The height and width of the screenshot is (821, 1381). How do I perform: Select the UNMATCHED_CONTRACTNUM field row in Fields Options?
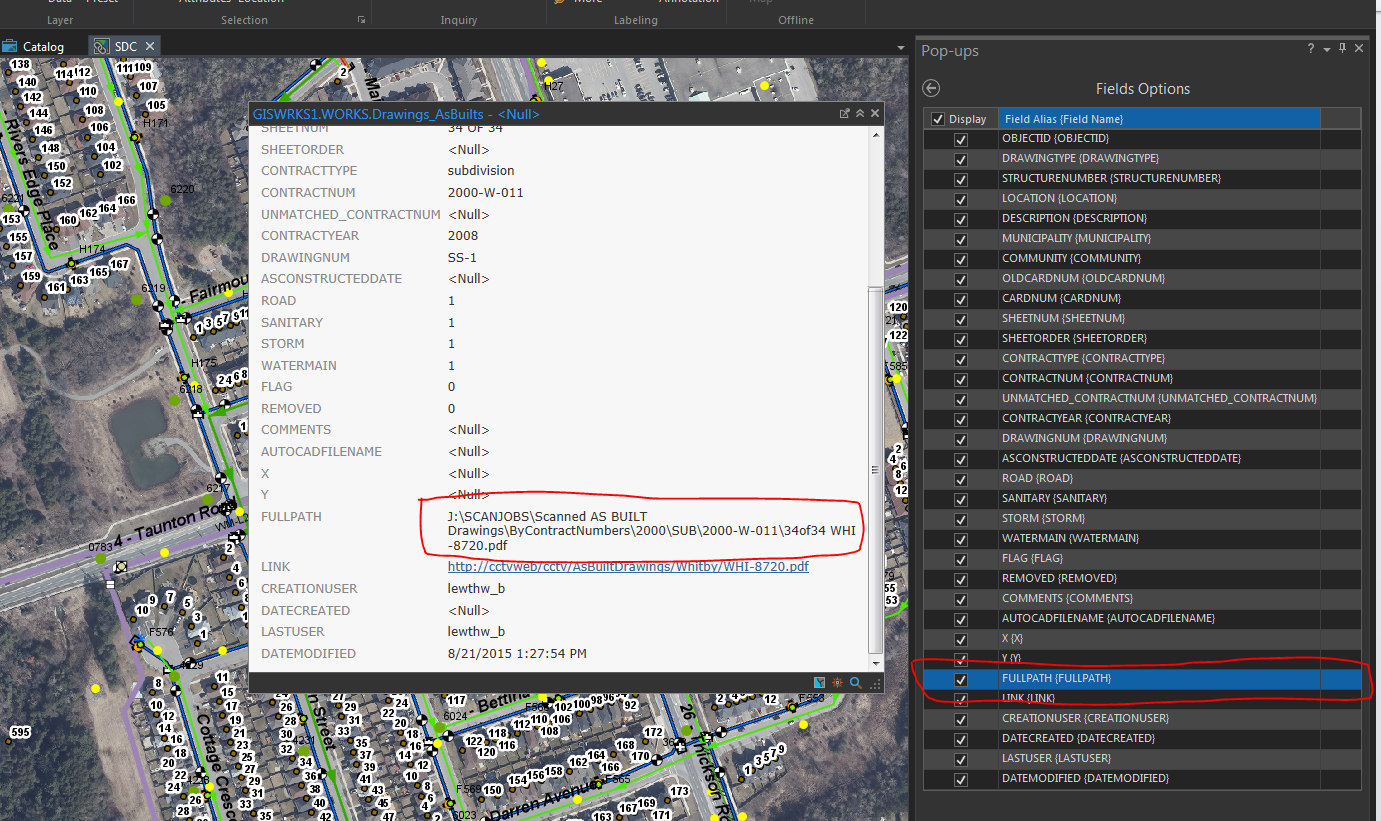point(1141,398)
